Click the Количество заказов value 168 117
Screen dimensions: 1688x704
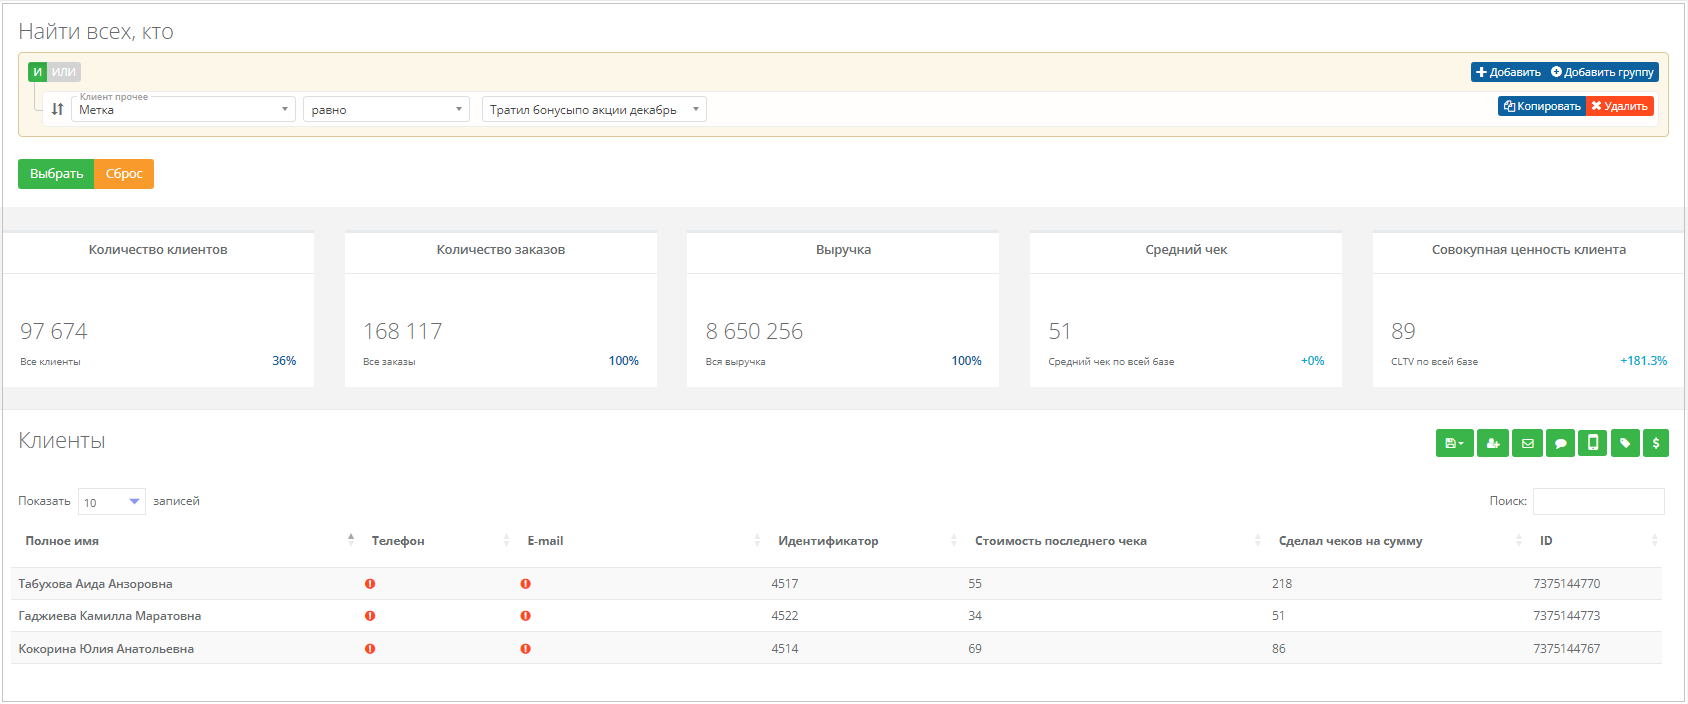(403, 331)
